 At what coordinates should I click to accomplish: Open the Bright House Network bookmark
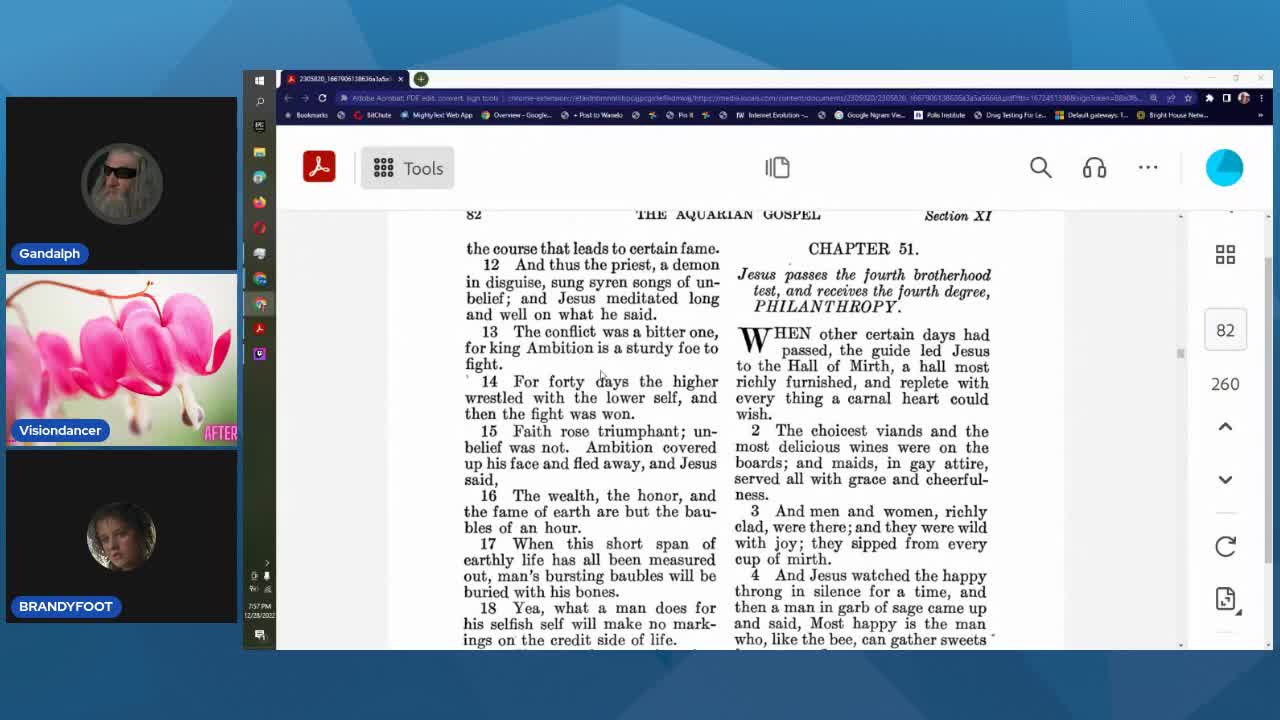click(1173, 115)
